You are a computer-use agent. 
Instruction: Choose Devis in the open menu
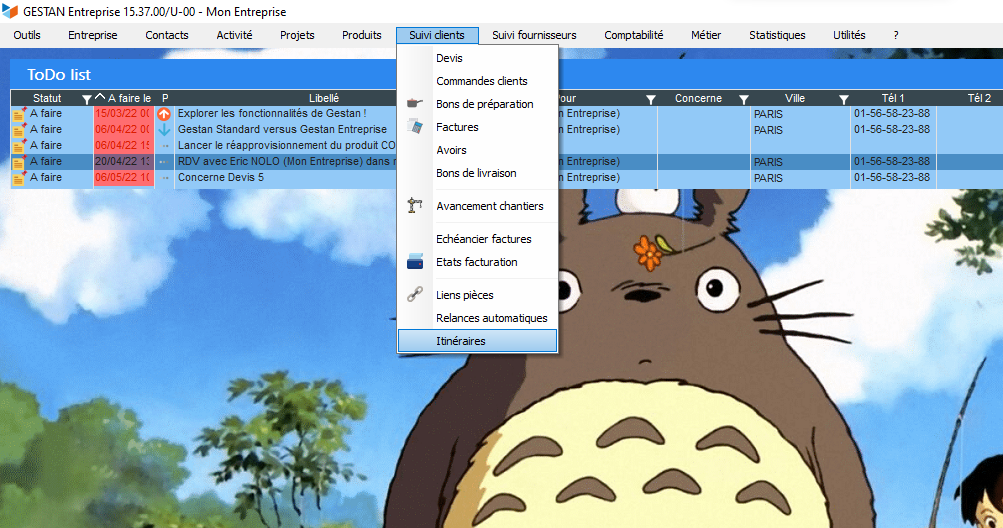point(449,58)
